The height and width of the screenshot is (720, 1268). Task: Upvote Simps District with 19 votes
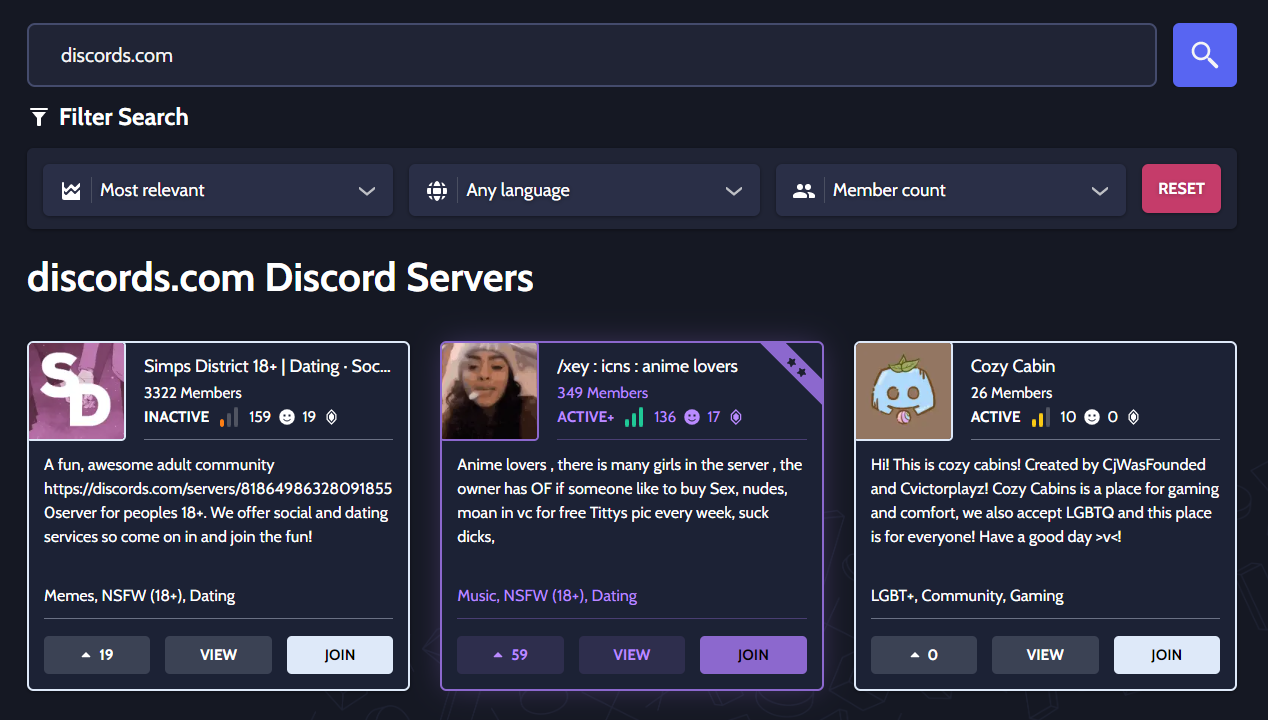[97, 655]
